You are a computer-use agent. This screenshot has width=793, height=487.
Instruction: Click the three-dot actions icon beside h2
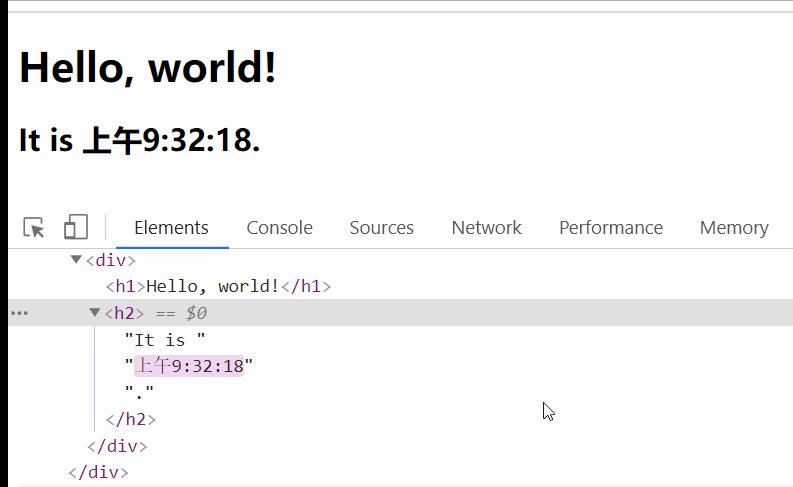pyautogui.click(x=19, y=313)
